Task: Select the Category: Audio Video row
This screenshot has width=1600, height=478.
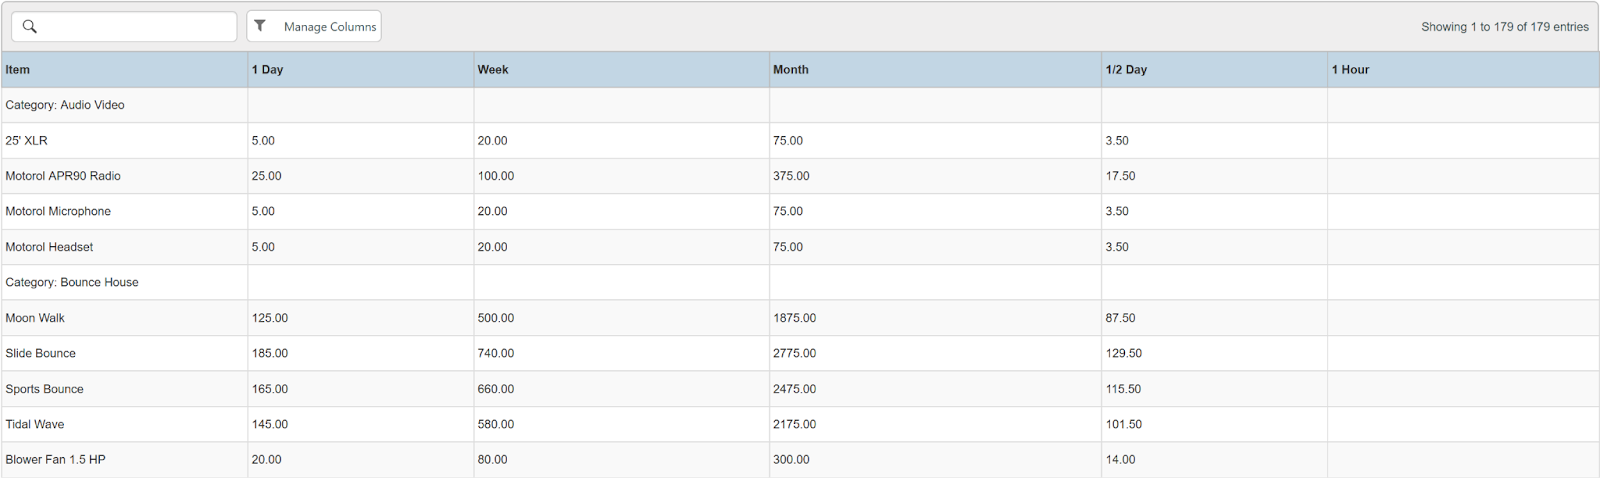Action: [65, 105]
